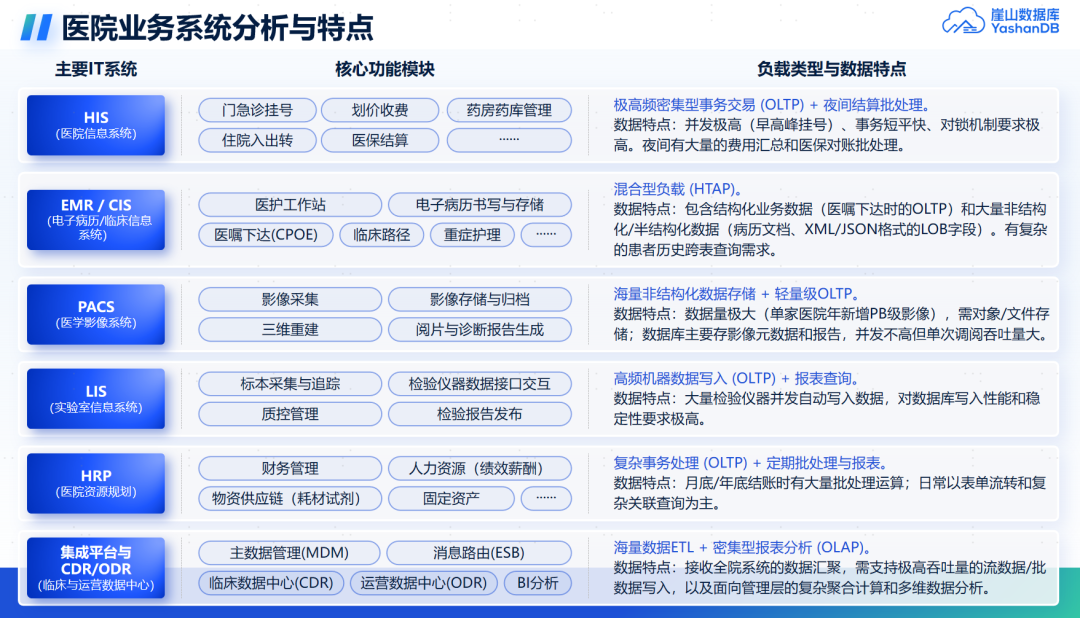Click the 消息路由(ESB) module pill
Image resolution: width=1080 pixels, height=618 pixels.
coord(479,553)
